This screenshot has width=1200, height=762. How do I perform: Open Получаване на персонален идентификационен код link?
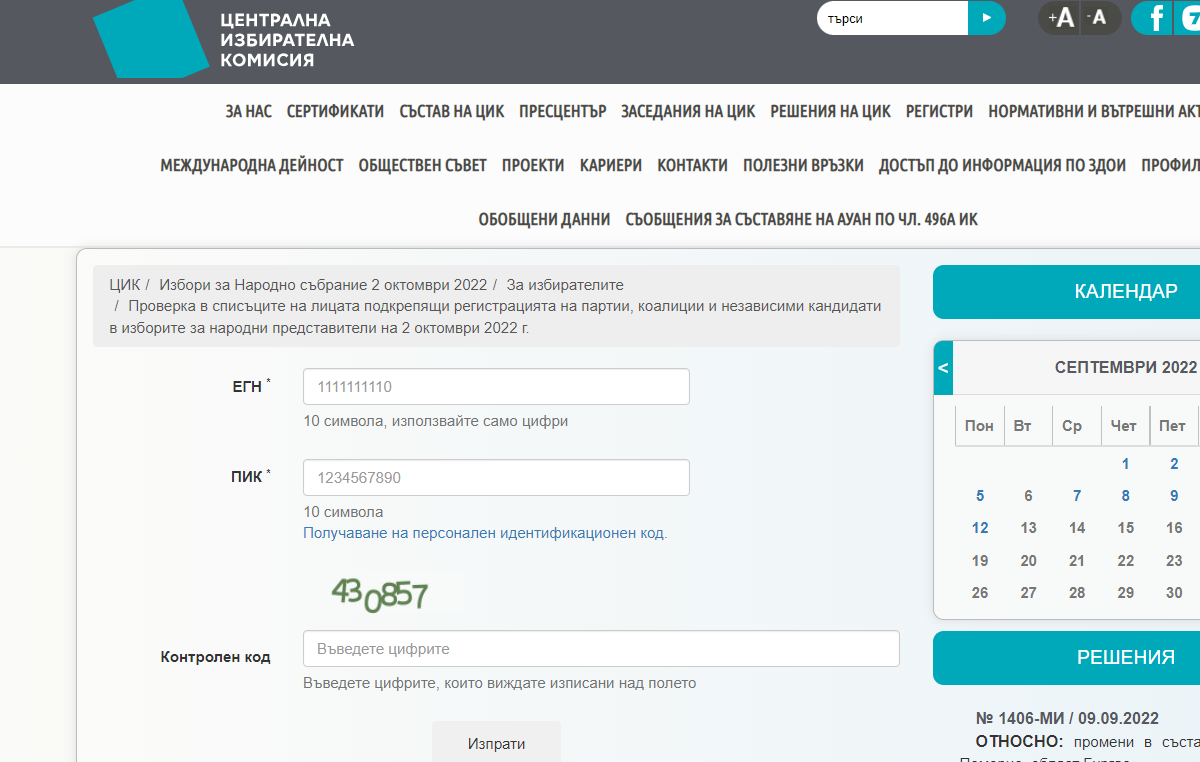(x=485, y=533)
